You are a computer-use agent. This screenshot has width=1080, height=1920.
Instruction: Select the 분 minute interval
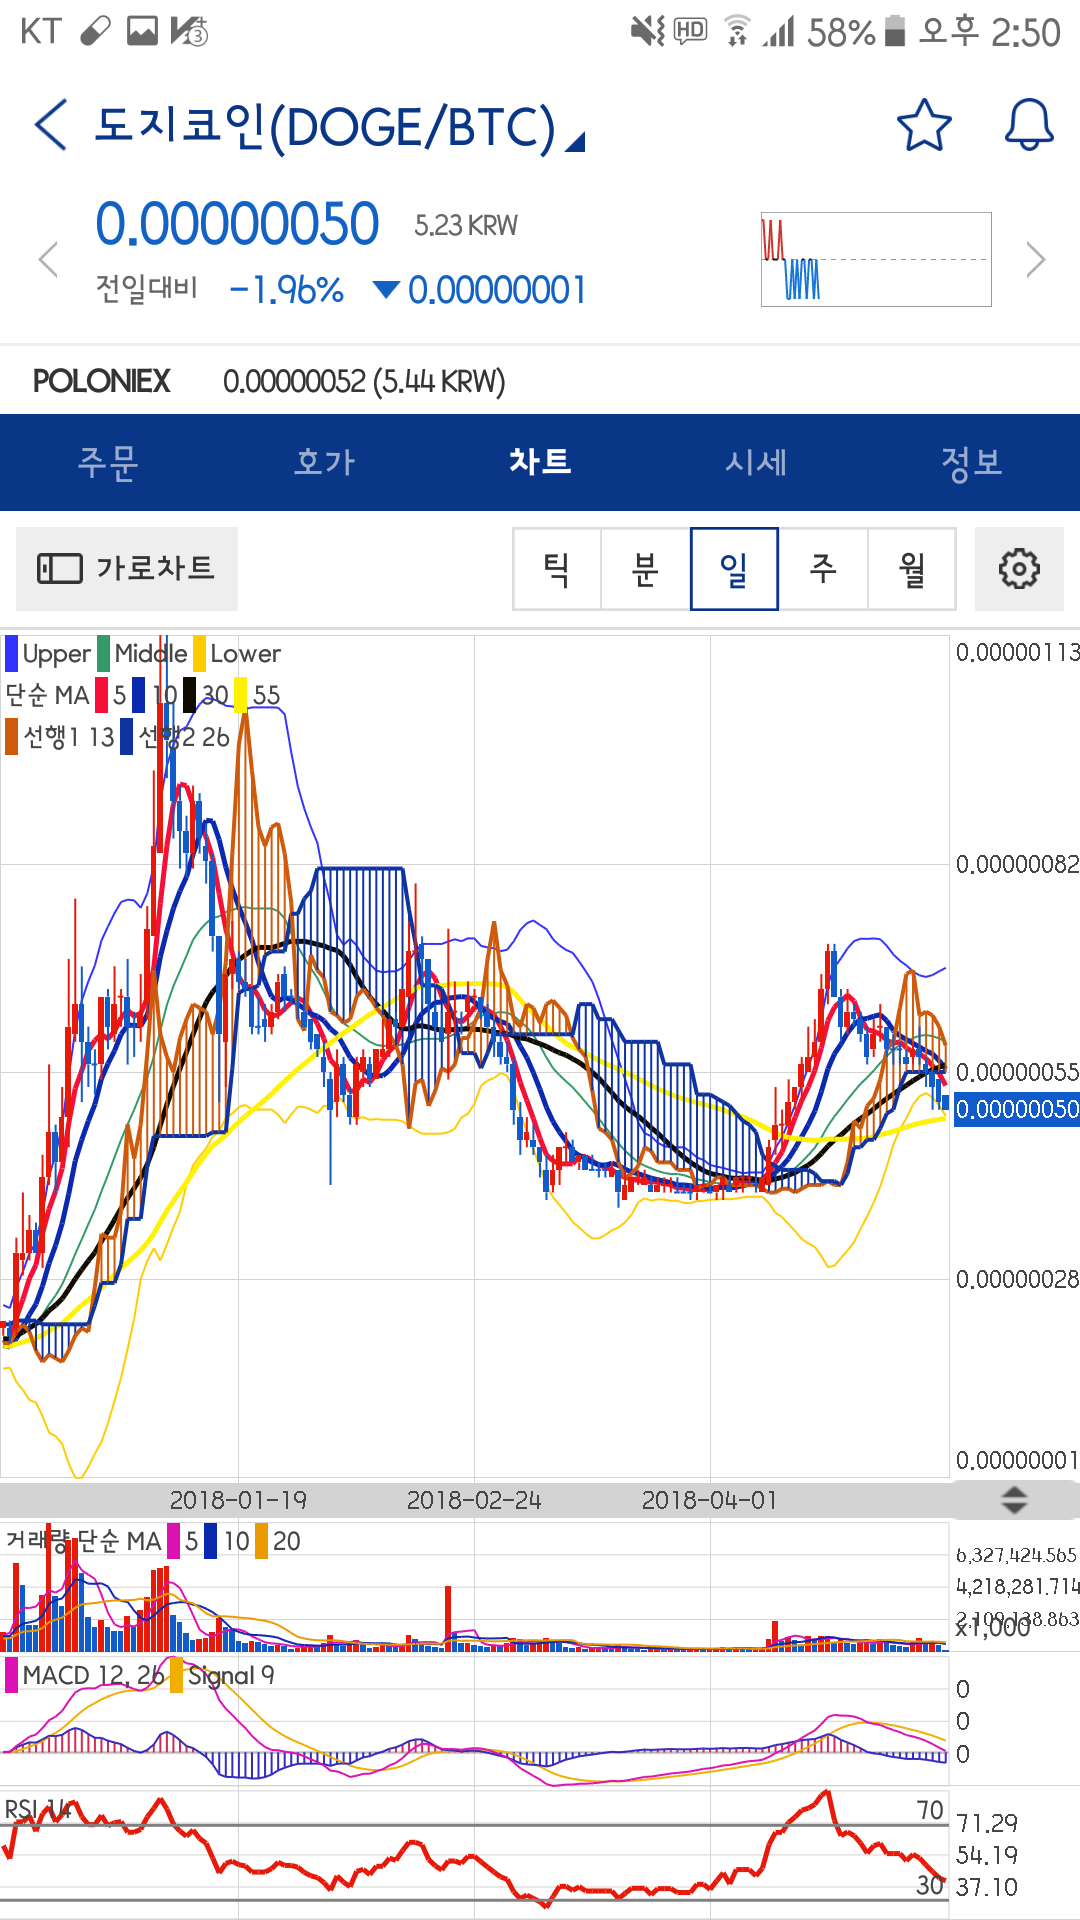pos(645,569)
